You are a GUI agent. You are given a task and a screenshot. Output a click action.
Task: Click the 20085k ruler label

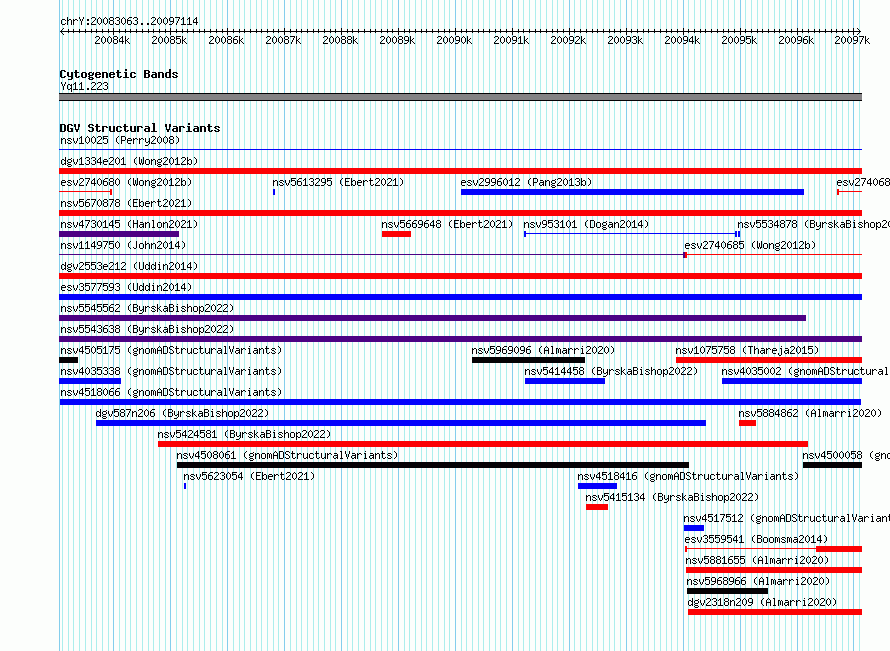(169, 40)
